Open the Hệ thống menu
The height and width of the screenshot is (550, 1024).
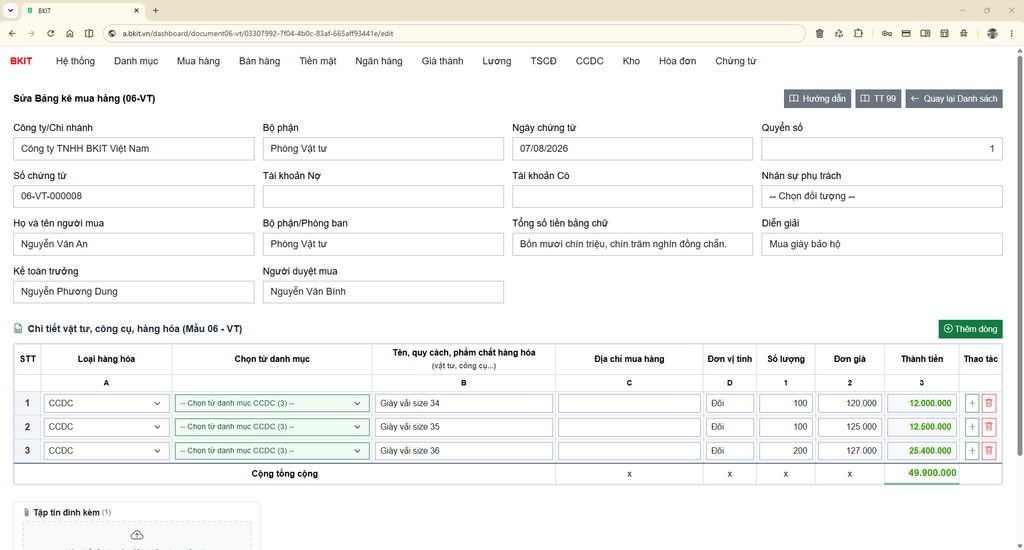pos(75,61)
